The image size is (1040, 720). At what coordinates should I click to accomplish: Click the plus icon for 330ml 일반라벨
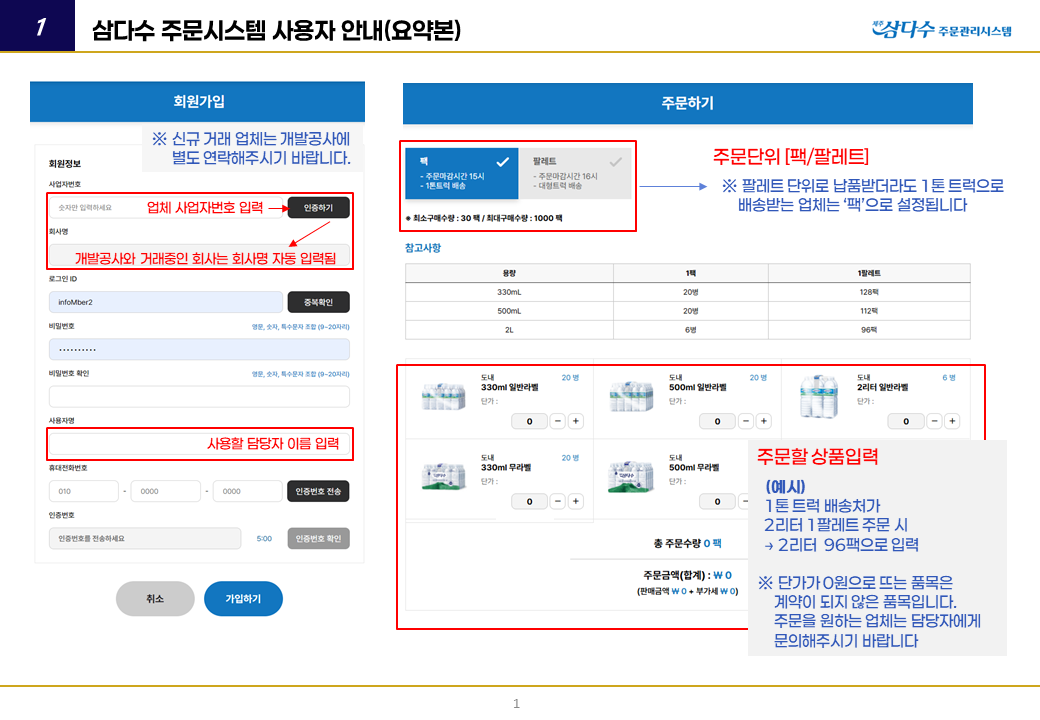pos(575,421)
